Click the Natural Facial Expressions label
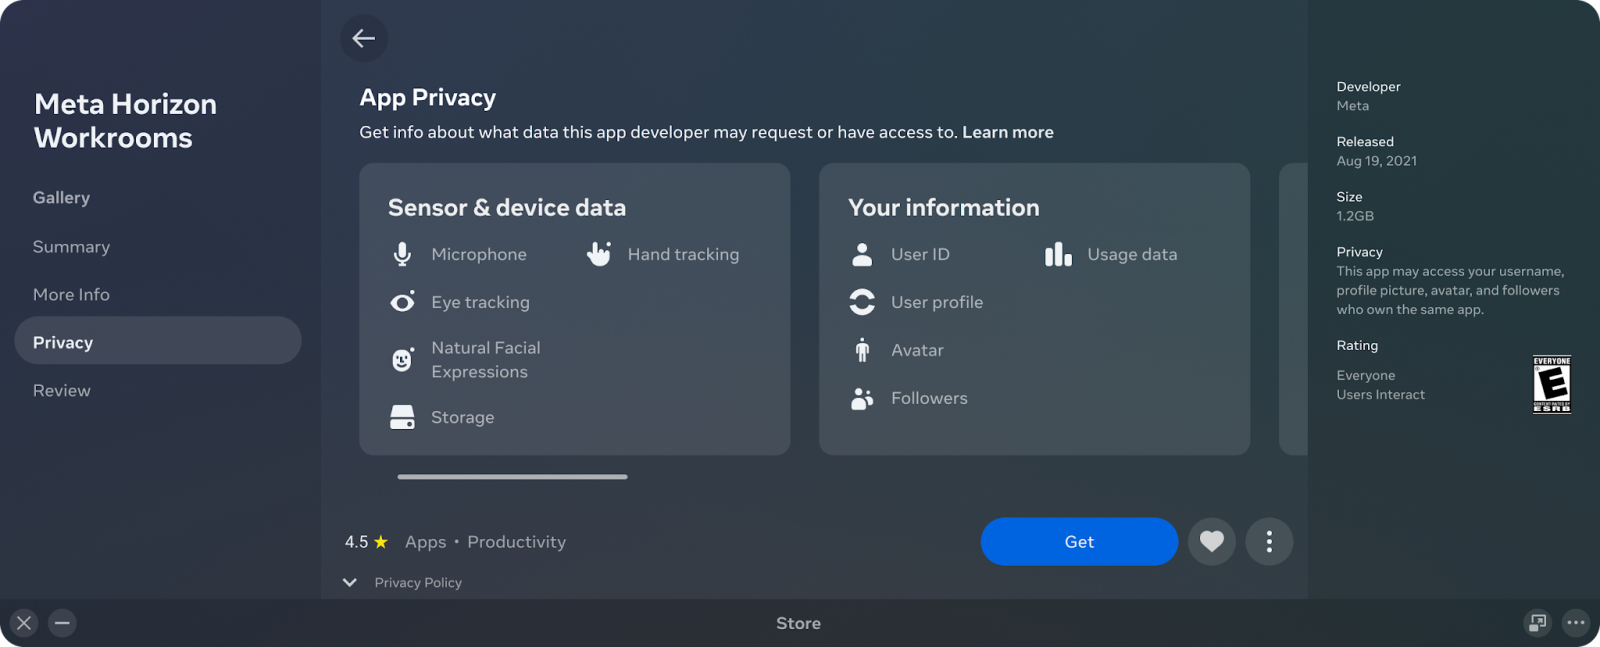Image resolution: width=1600 pixels, height=647 pixels. [486, 360]
